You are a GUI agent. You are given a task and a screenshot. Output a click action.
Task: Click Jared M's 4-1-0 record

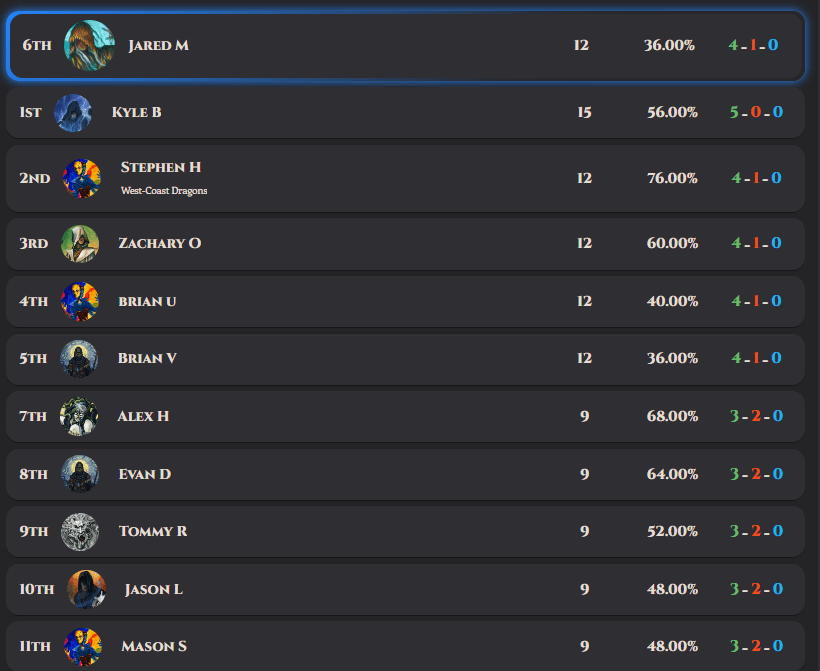pos(754,45)
